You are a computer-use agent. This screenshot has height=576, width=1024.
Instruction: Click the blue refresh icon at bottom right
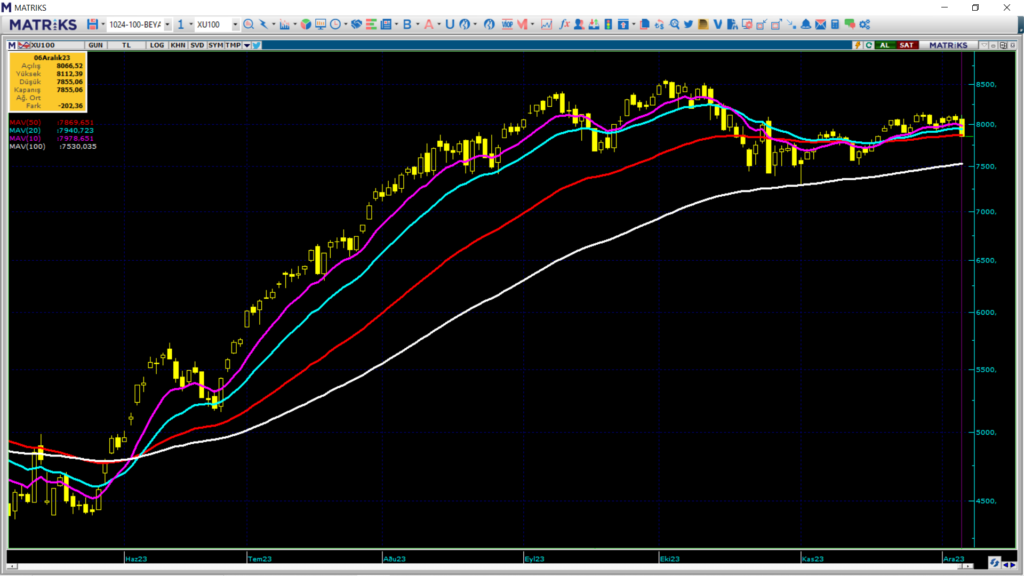[x=994, y=563]
